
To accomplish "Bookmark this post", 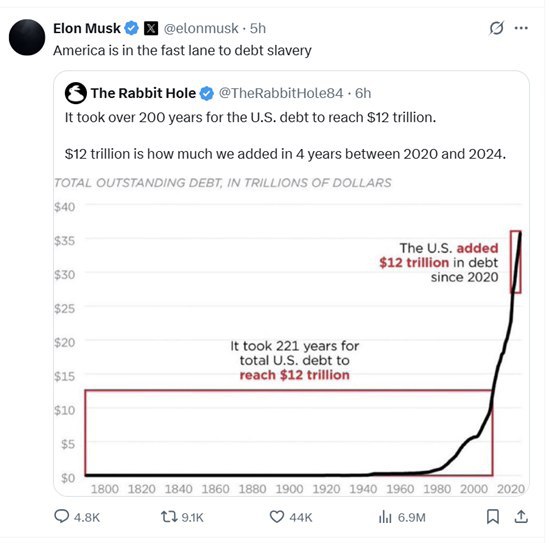I will [493, 517].
